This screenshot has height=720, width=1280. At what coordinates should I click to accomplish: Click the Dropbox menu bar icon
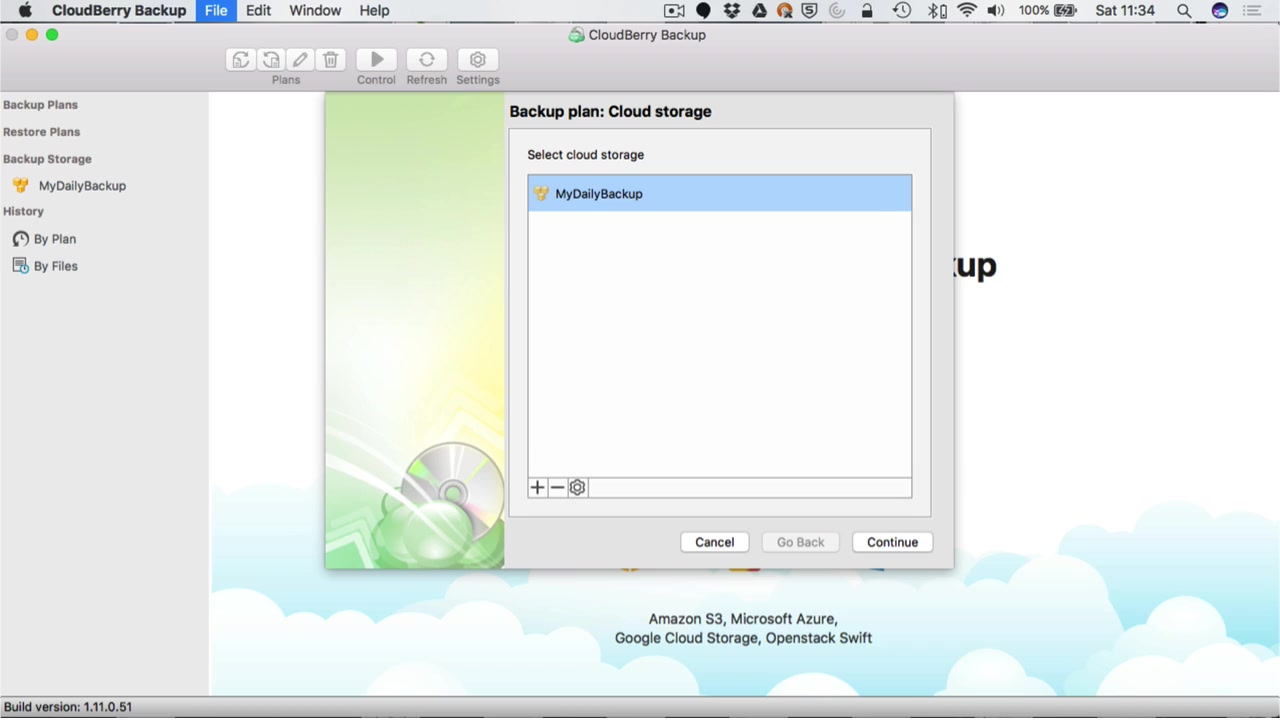(732, 11)
